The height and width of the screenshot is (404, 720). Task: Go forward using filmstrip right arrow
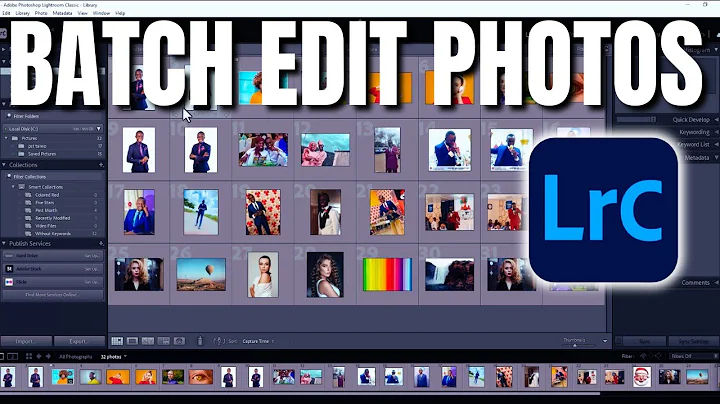pyautogui.click(x=48, y=356)
